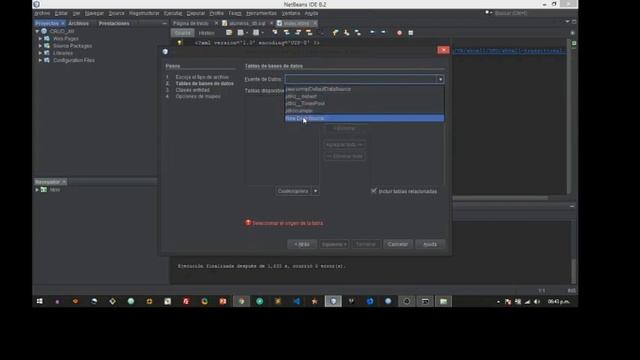640x360 pixels.
Task: Expand the Configuration Files folder
Action: pyautogui.click(x=40, y=60)
